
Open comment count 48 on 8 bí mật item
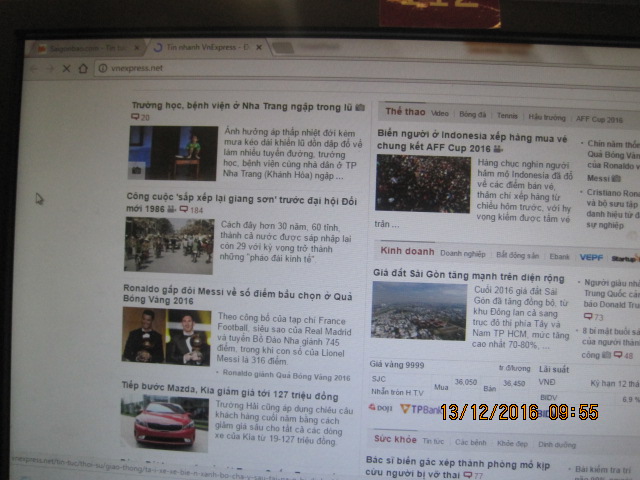pos(624,356)
